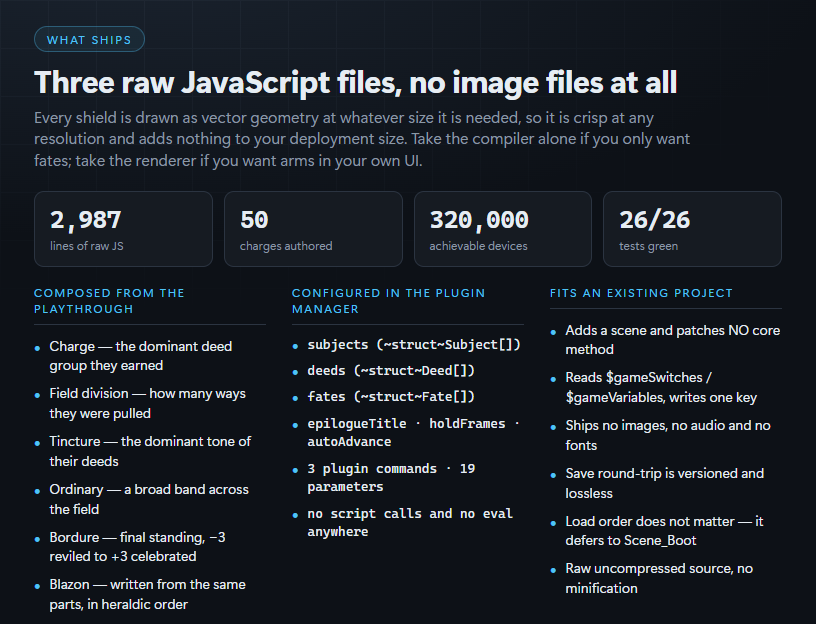Click 'subjects (~struct~Subject[])' item

click(x=414, y=345)
